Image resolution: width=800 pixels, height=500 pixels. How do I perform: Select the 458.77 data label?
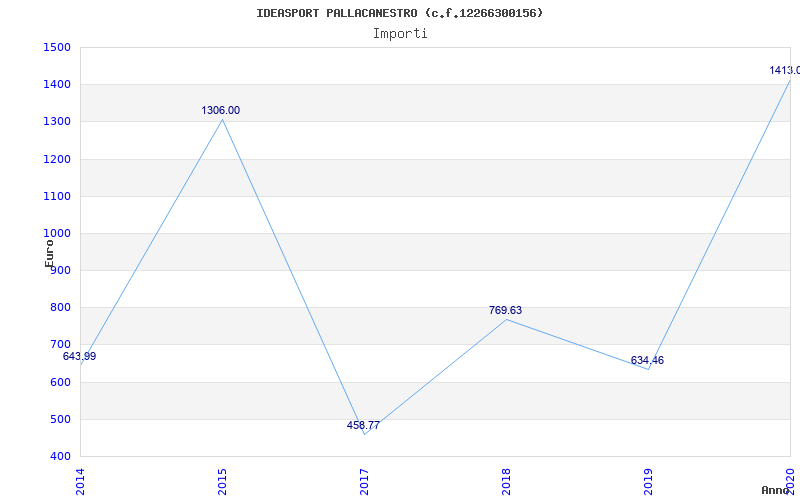[x=363, y=425]
